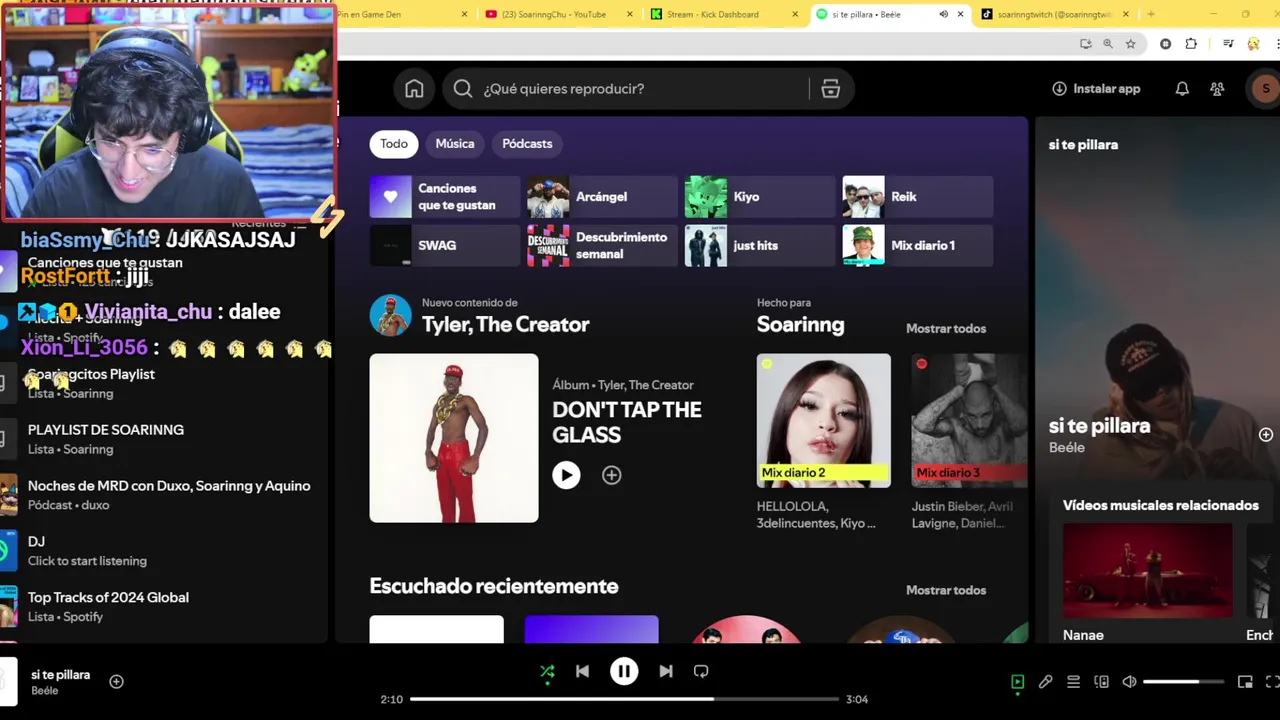Select the Pódcasts filter chip
This screenshot has width=1280, height=720.
coord(527,144)
